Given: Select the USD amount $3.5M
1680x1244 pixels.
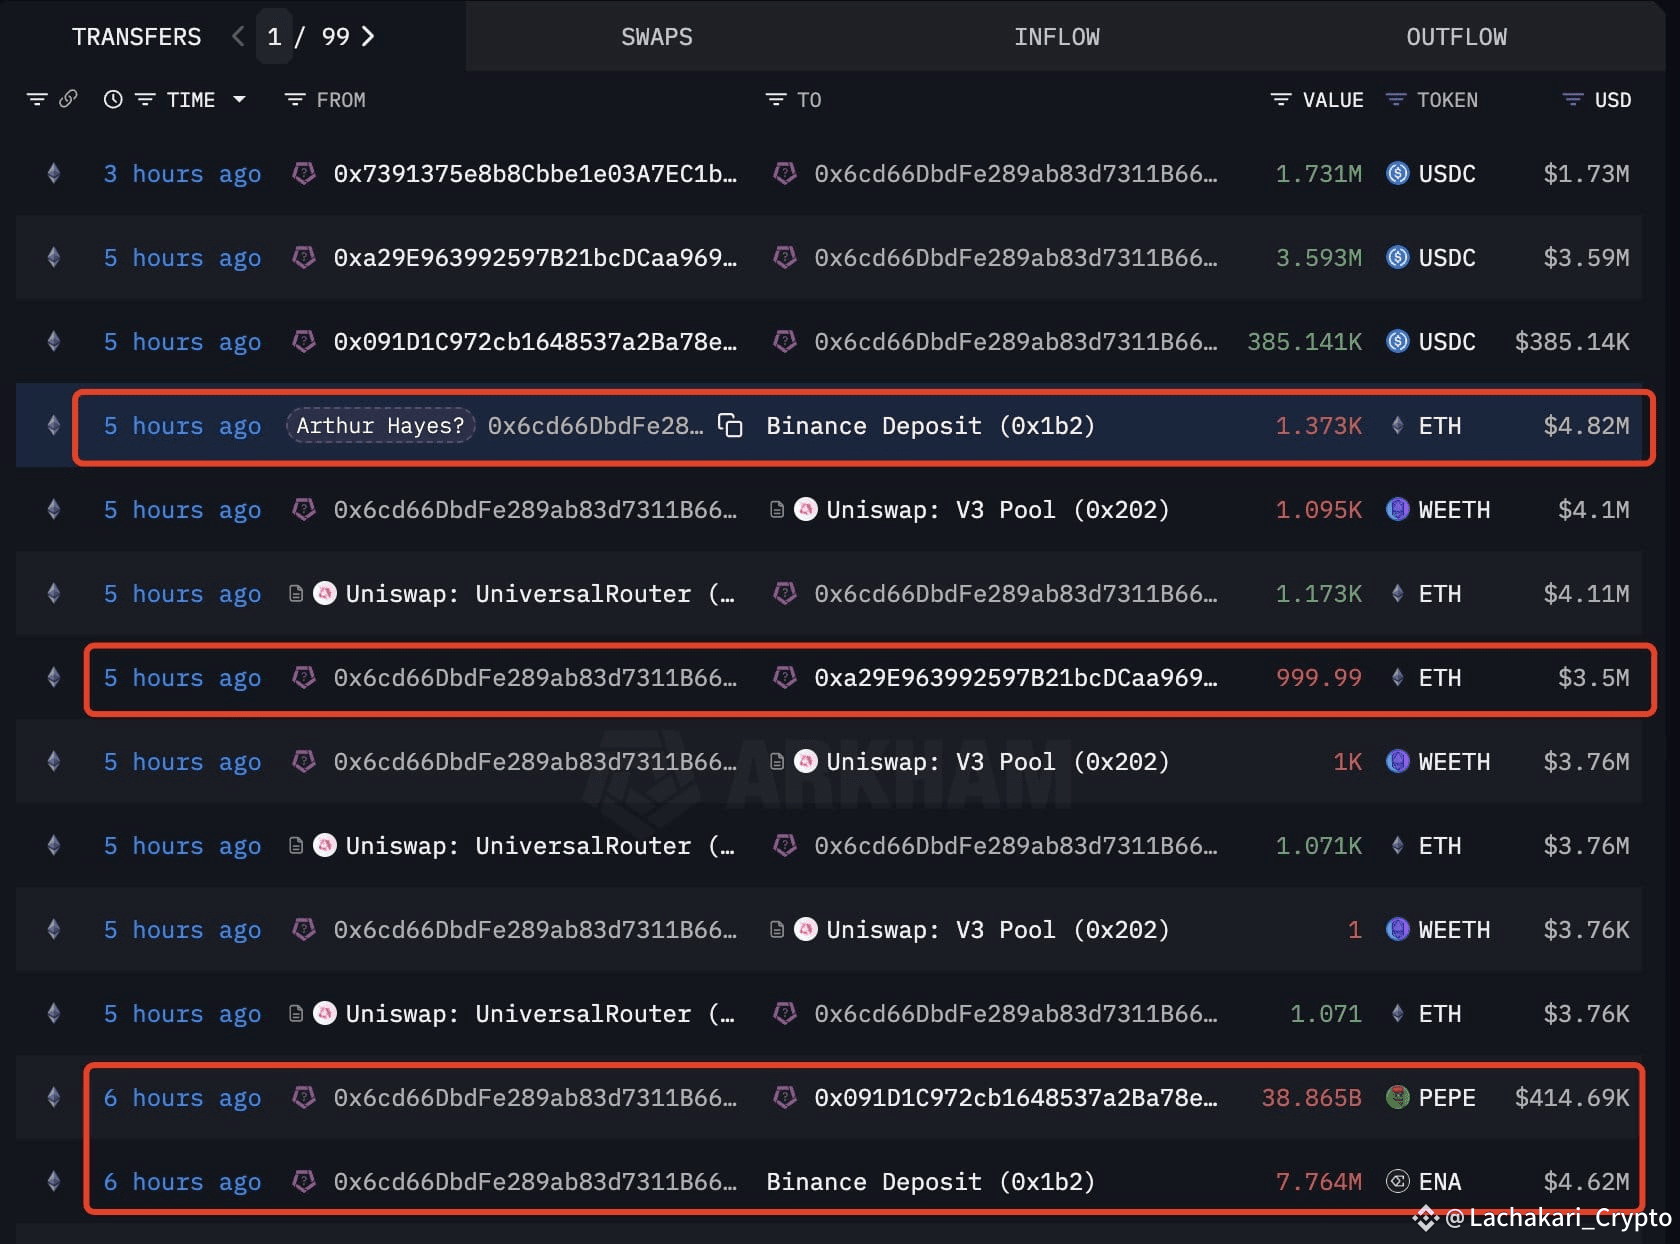Looking at the screenshot, I should point(1593,678).
